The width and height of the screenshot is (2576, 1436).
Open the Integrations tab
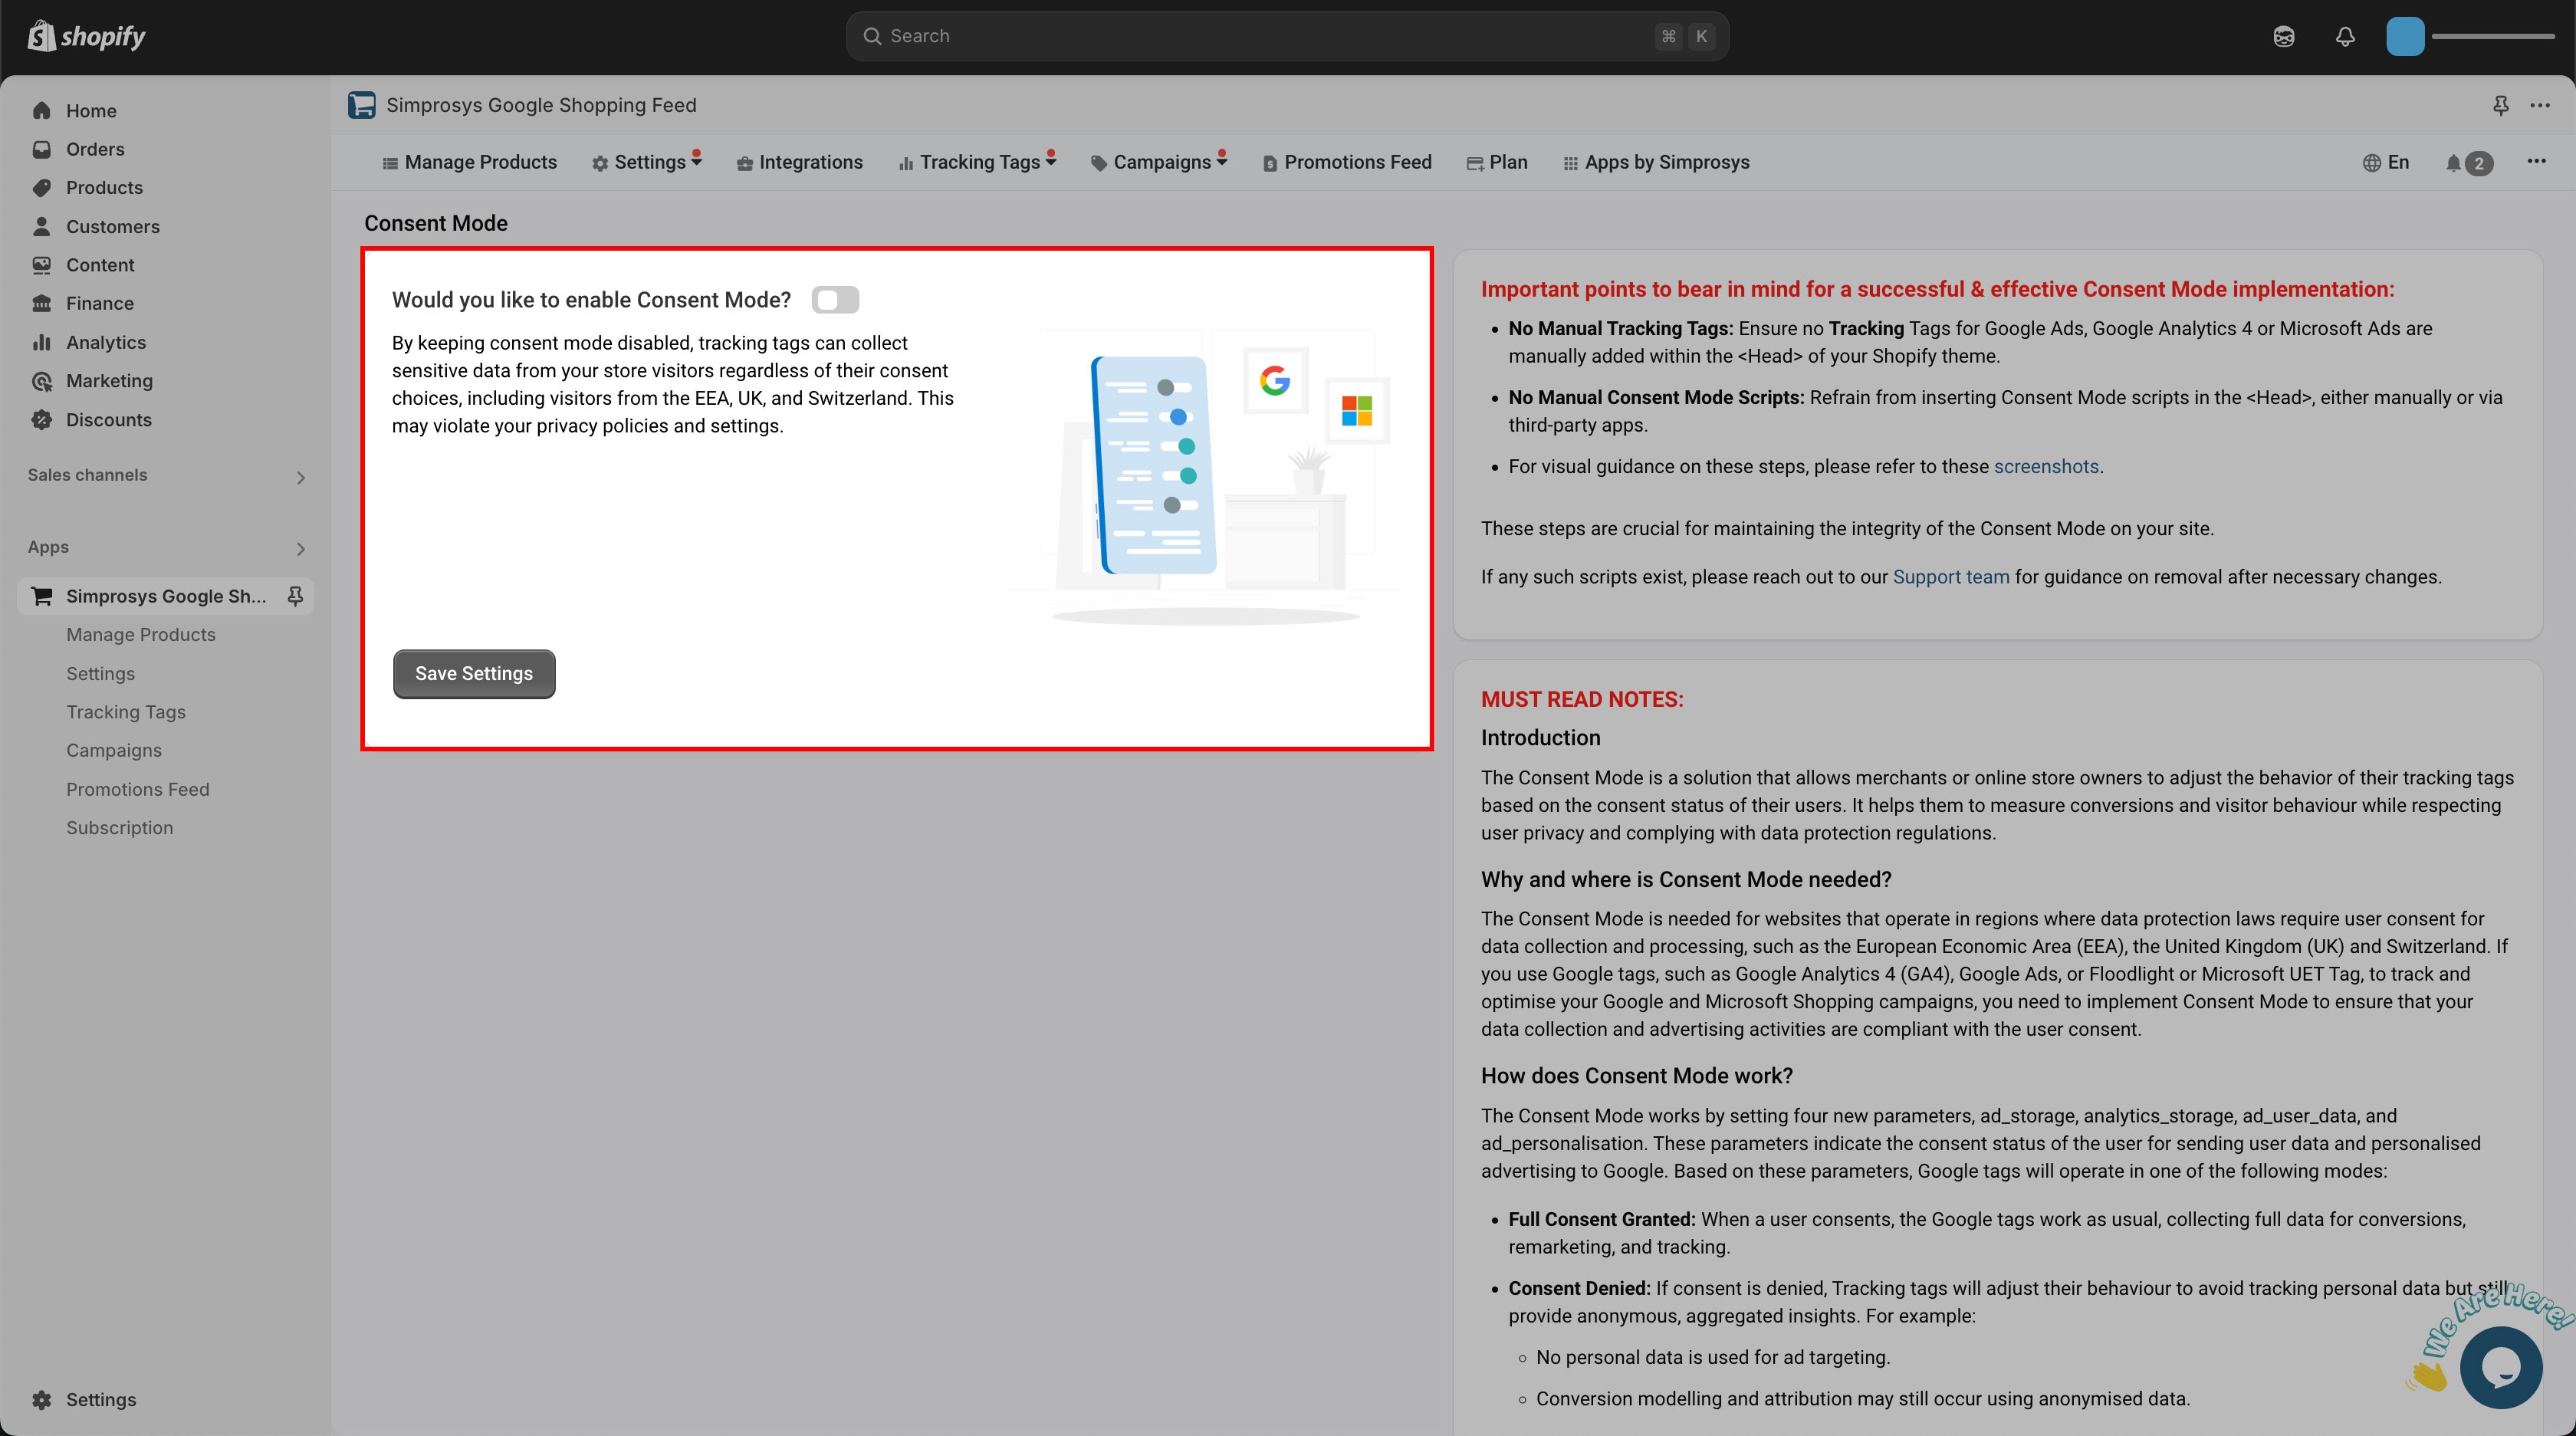click(x=799, y=162)
